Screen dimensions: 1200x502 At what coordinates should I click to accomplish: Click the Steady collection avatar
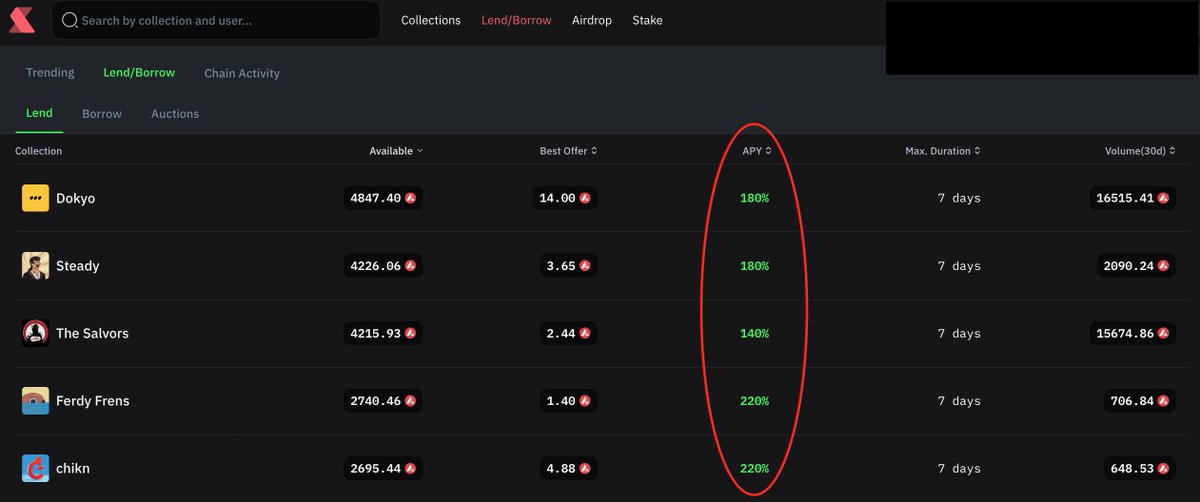click(x=35, y=266)
